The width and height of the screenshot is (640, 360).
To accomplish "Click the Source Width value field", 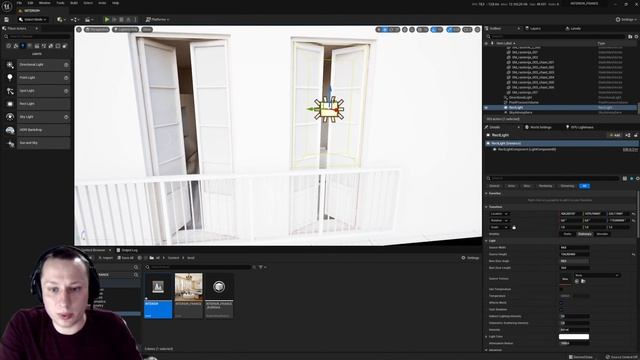I will click(574, 247).
